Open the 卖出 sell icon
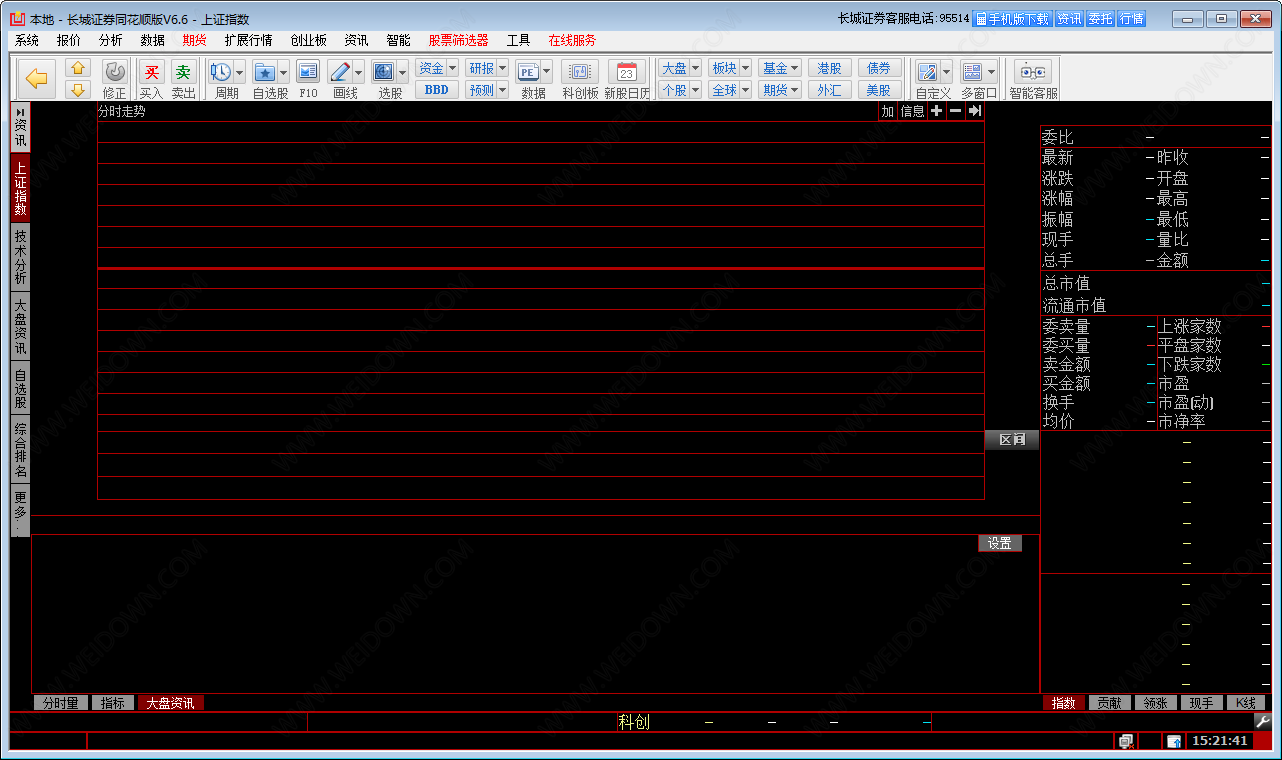Image resolution: width=1282 pixels, height=760 pixels. 183,72
